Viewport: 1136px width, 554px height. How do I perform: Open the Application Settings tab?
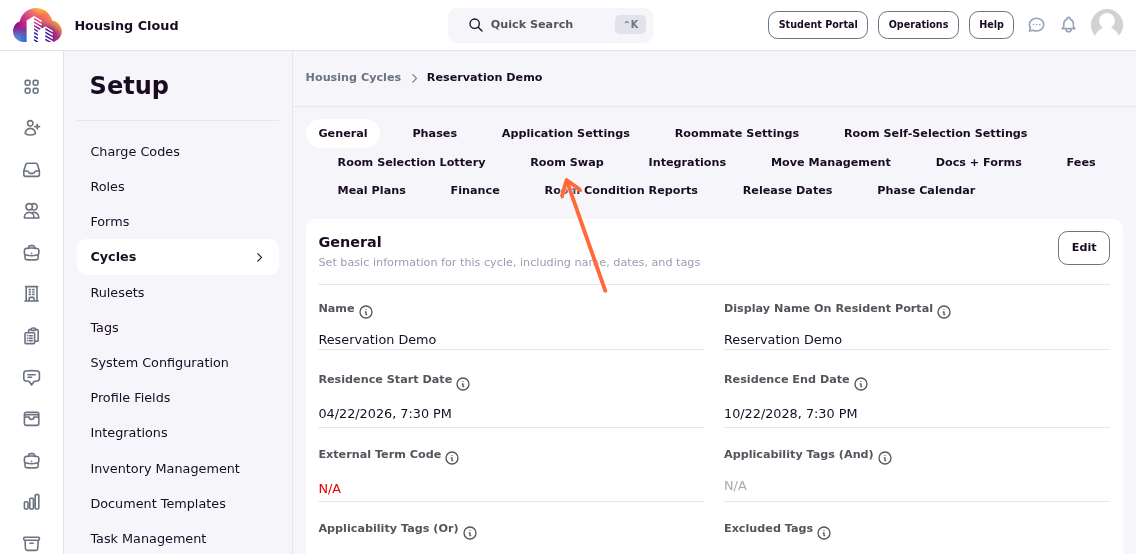tap(566, 133)
